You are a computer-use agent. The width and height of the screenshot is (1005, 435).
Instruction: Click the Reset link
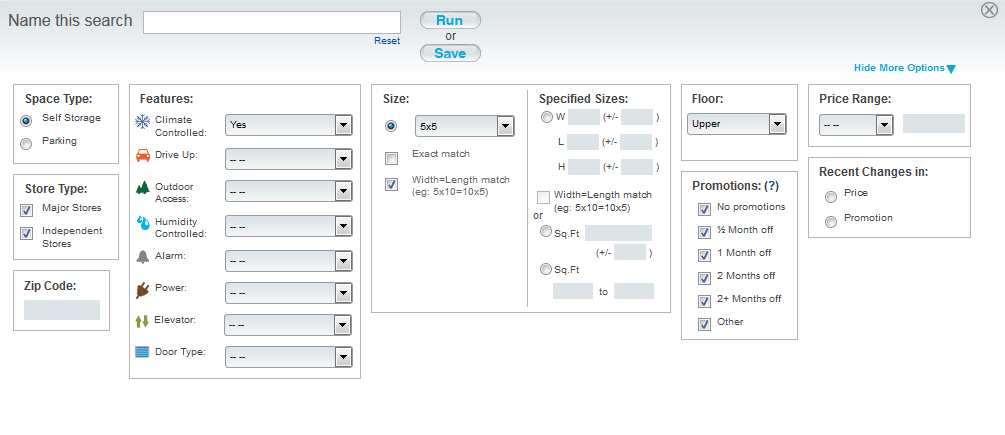(x=387, y=41)
